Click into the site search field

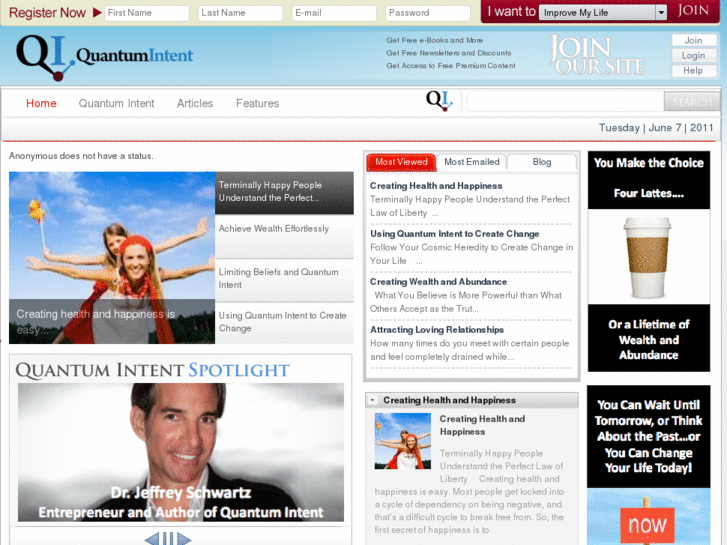click(x=565, y=102)
